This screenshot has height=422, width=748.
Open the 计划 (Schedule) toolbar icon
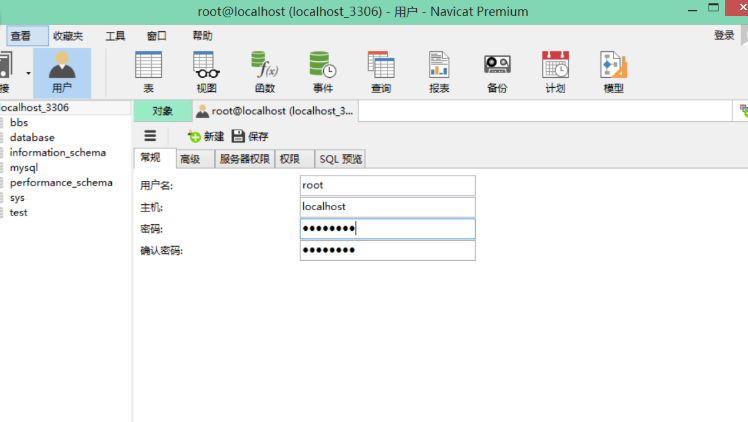[555, 72]
